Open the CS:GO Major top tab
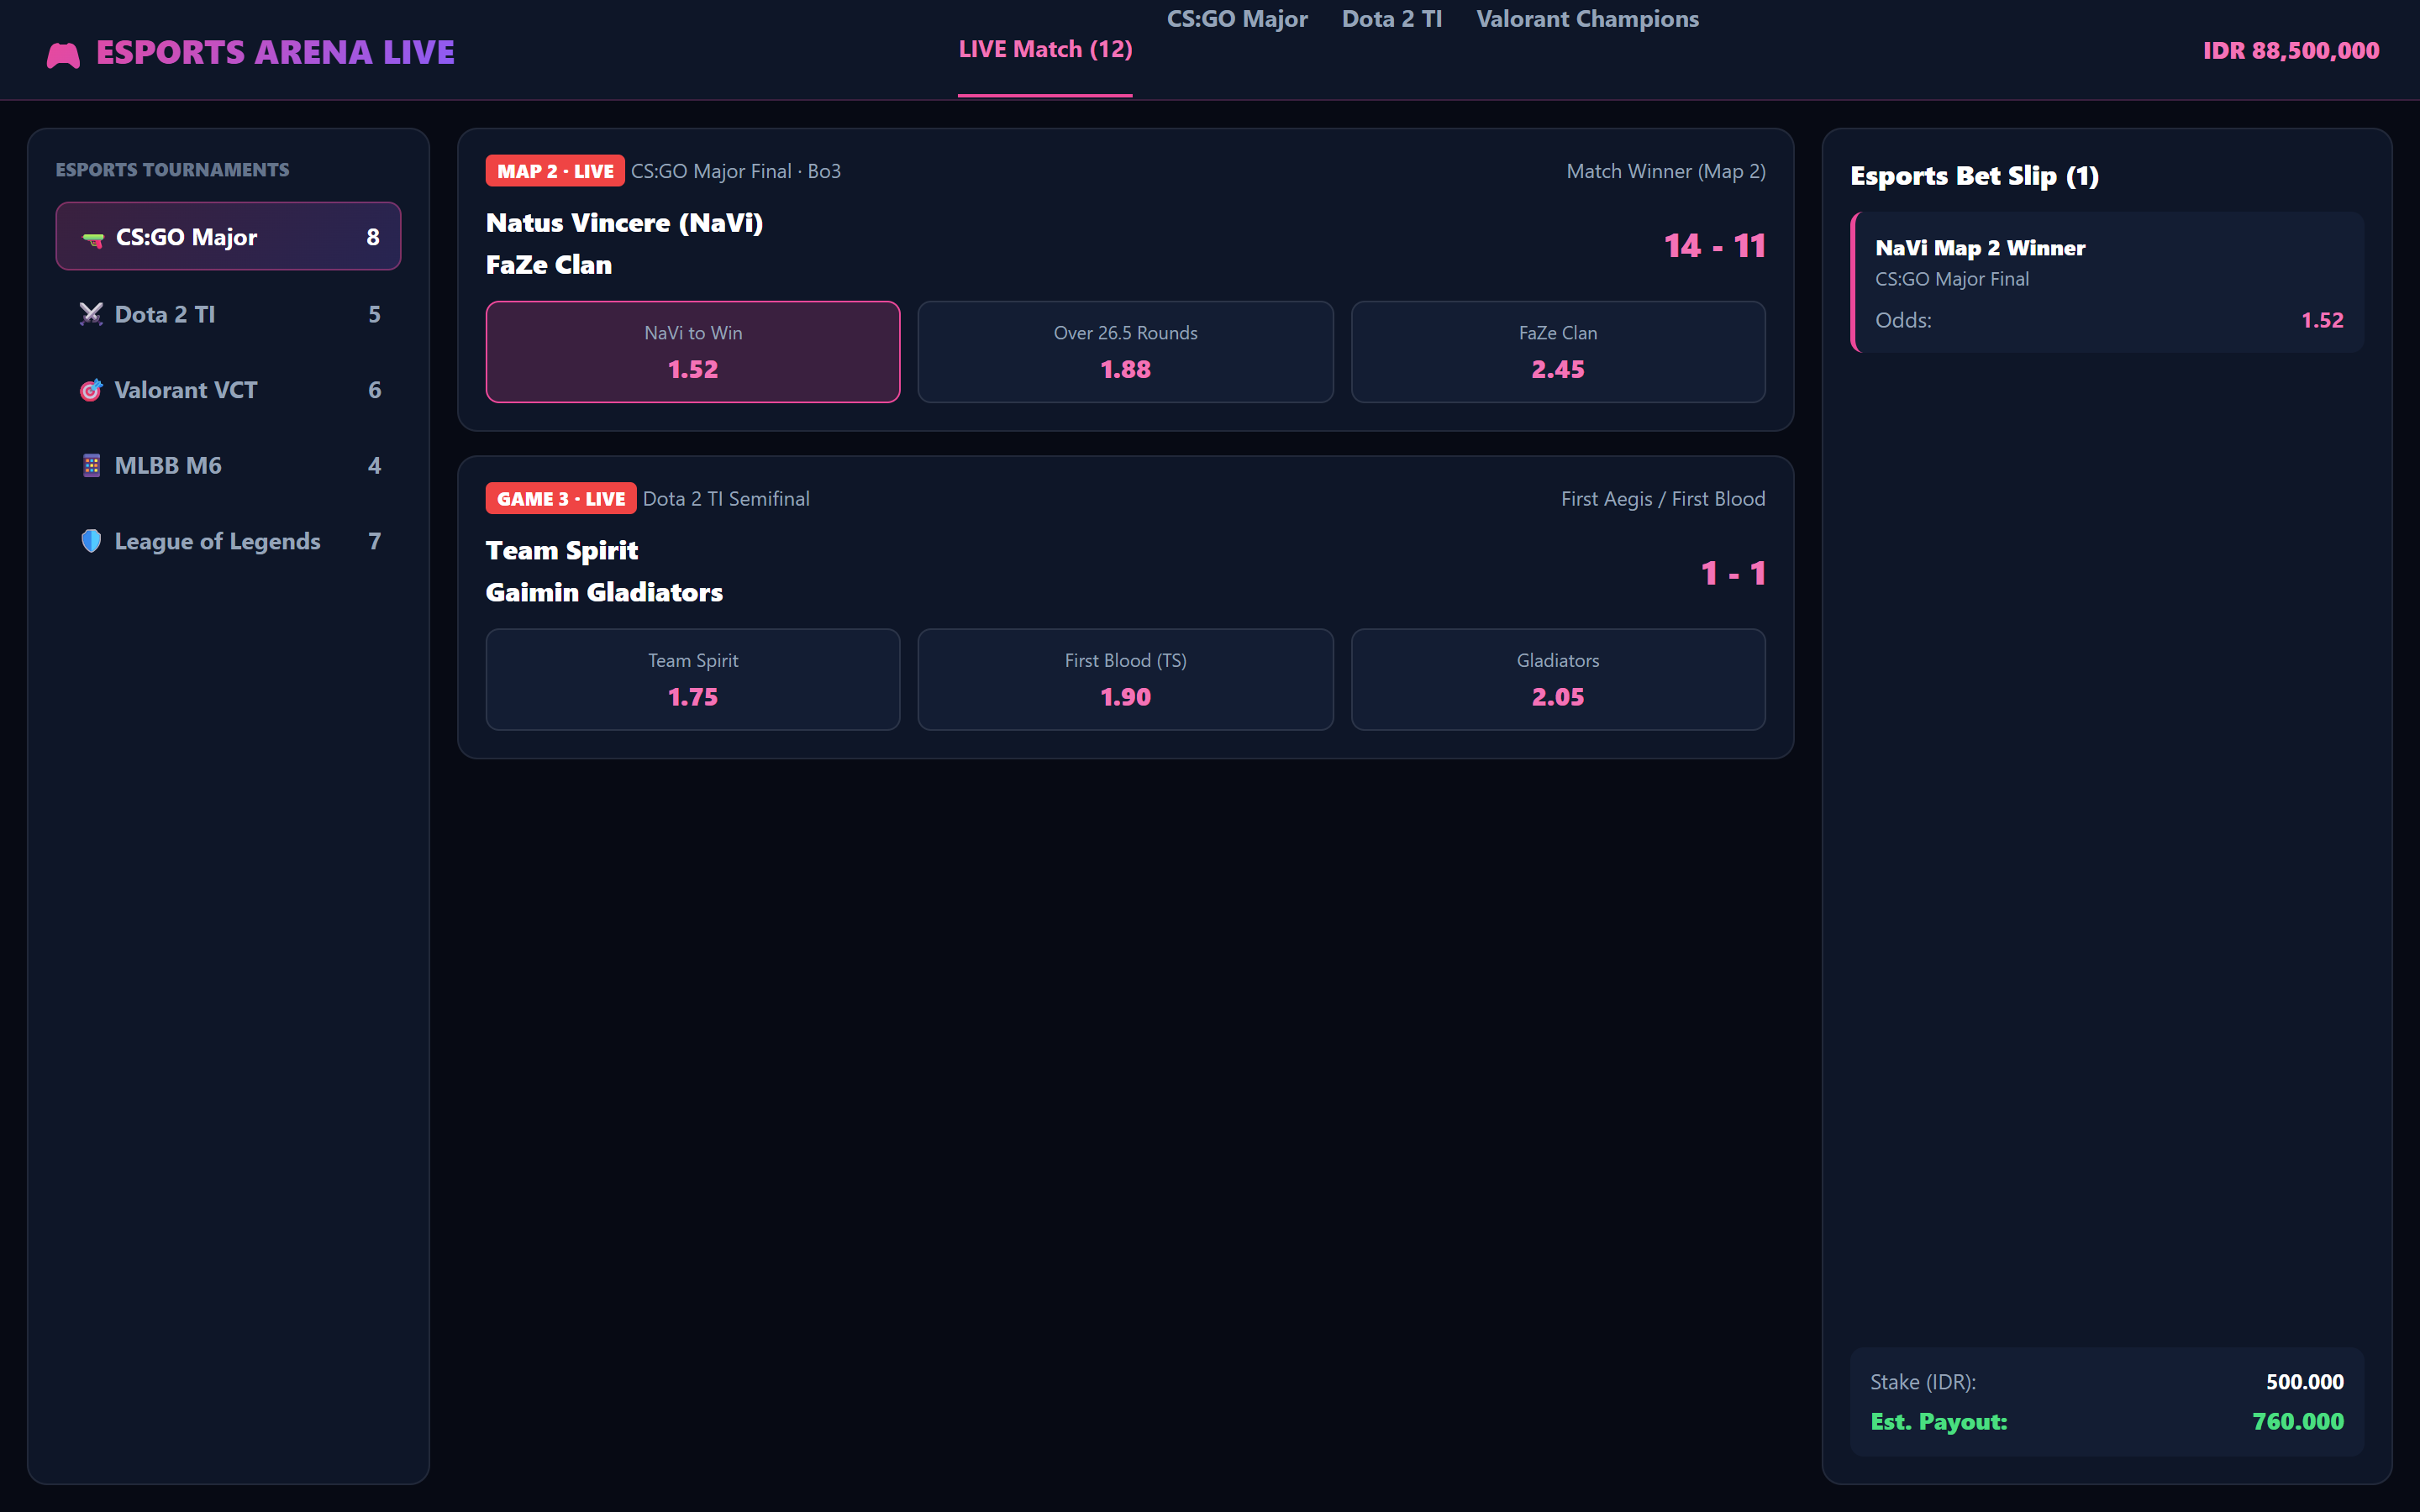 1237,19
